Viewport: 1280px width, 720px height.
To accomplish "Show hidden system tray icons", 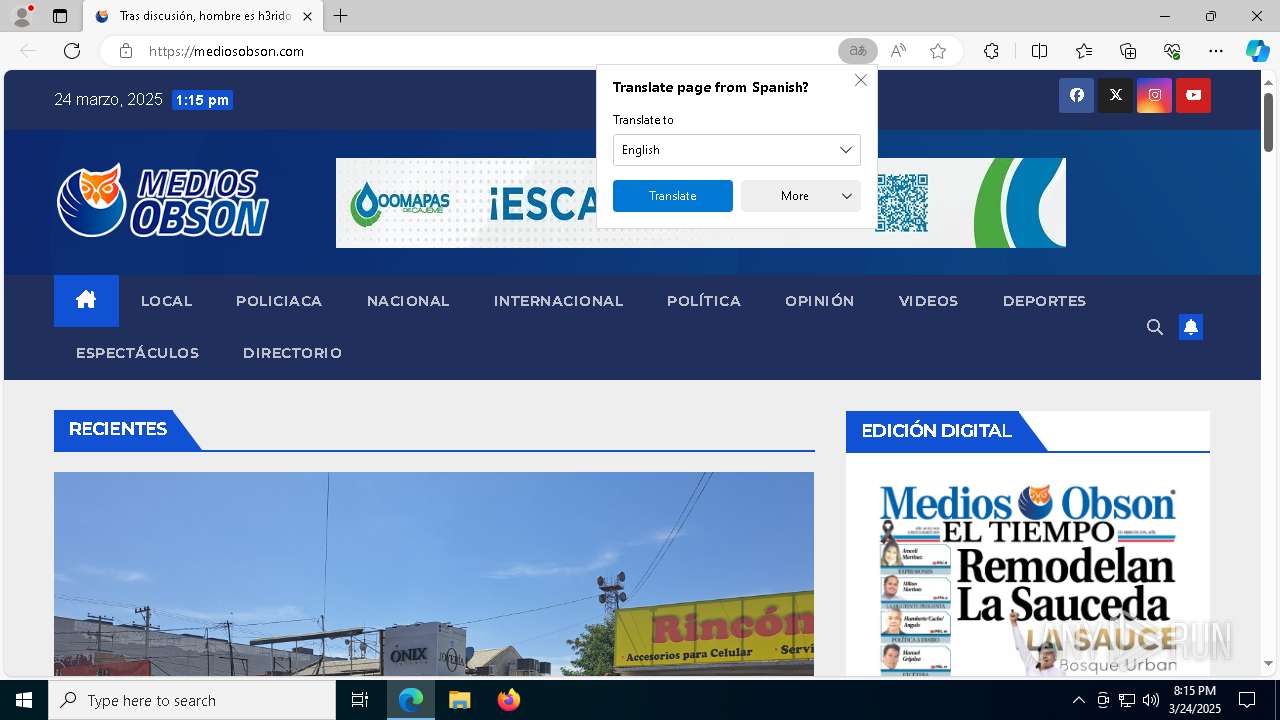I will click(1078, 700).
